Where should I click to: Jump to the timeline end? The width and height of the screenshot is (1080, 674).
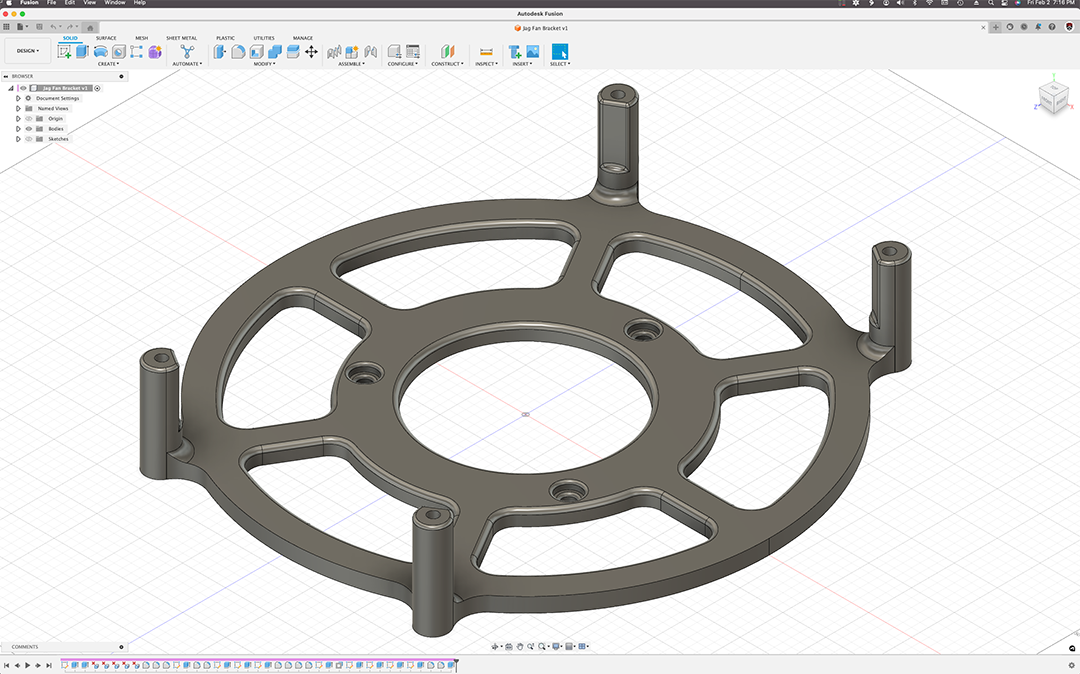pos(49,666)
